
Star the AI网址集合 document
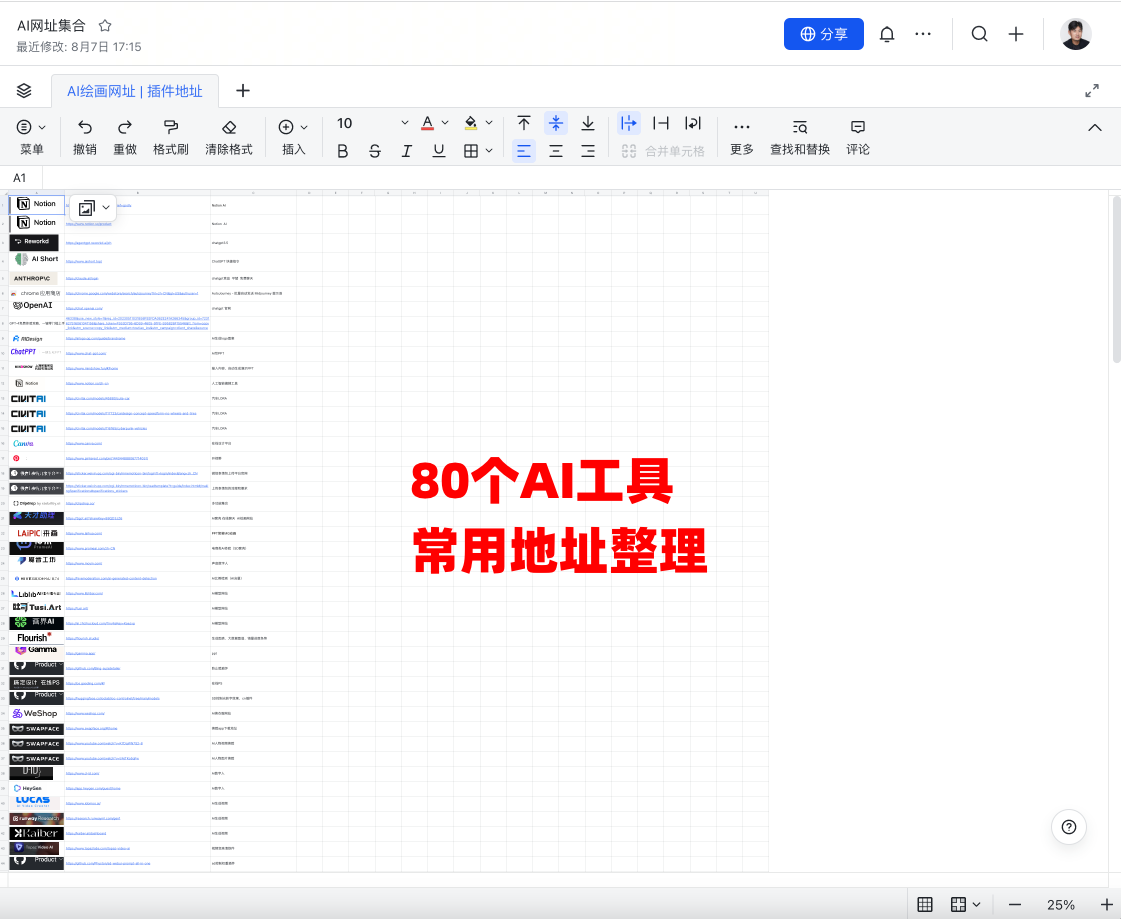(x=105, y=26)
